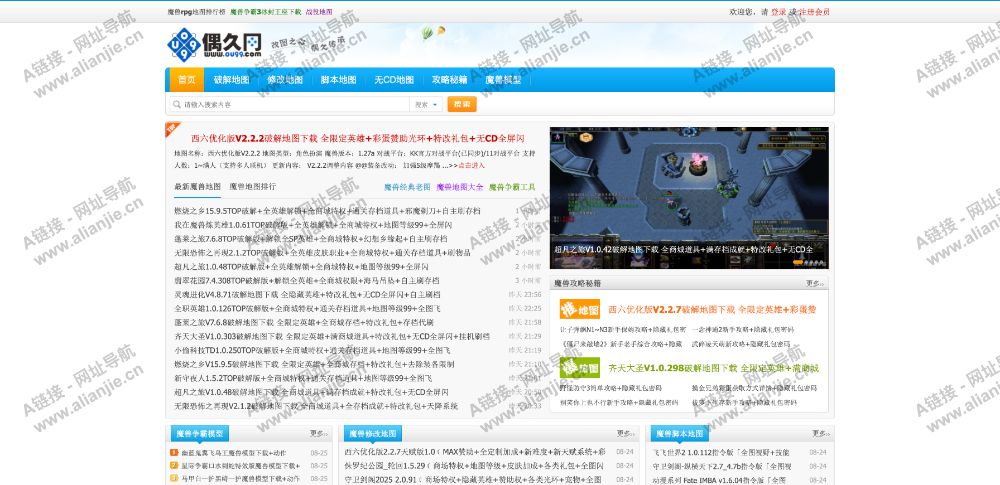Open the 魔兽争霸工具 link
The height and width of the screenshot is (485, 1000).
[512, 187]
